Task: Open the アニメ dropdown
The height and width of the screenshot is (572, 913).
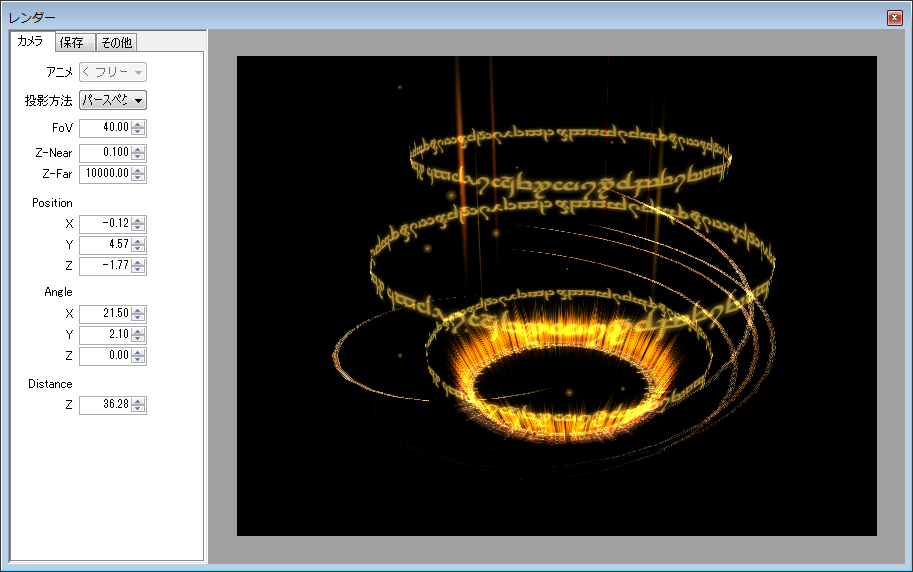Action: [113, 72]
